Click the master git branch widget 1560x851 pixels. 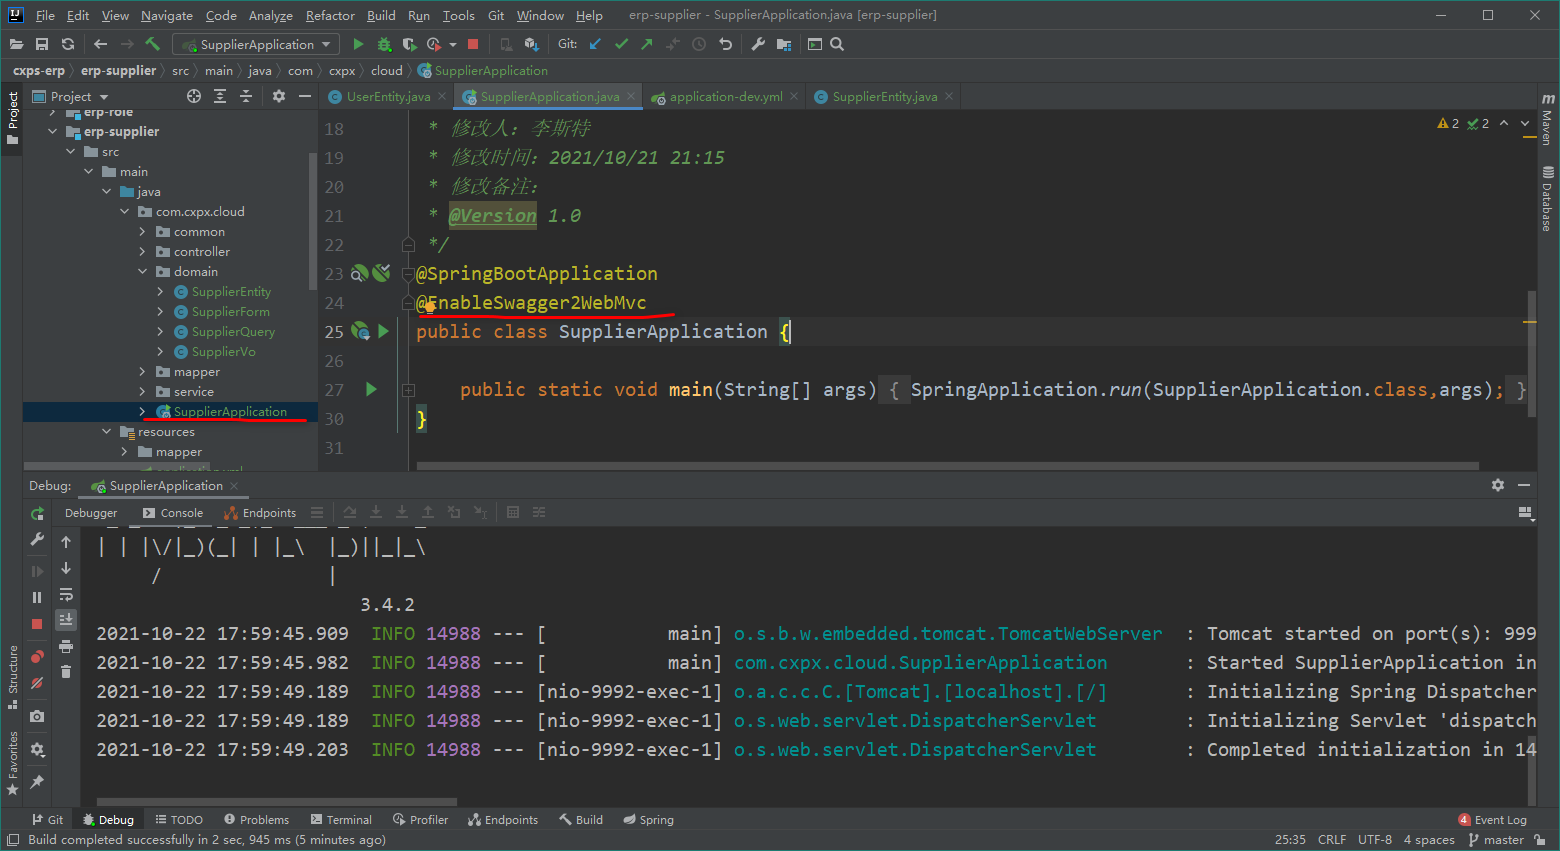coord(1496,840)
